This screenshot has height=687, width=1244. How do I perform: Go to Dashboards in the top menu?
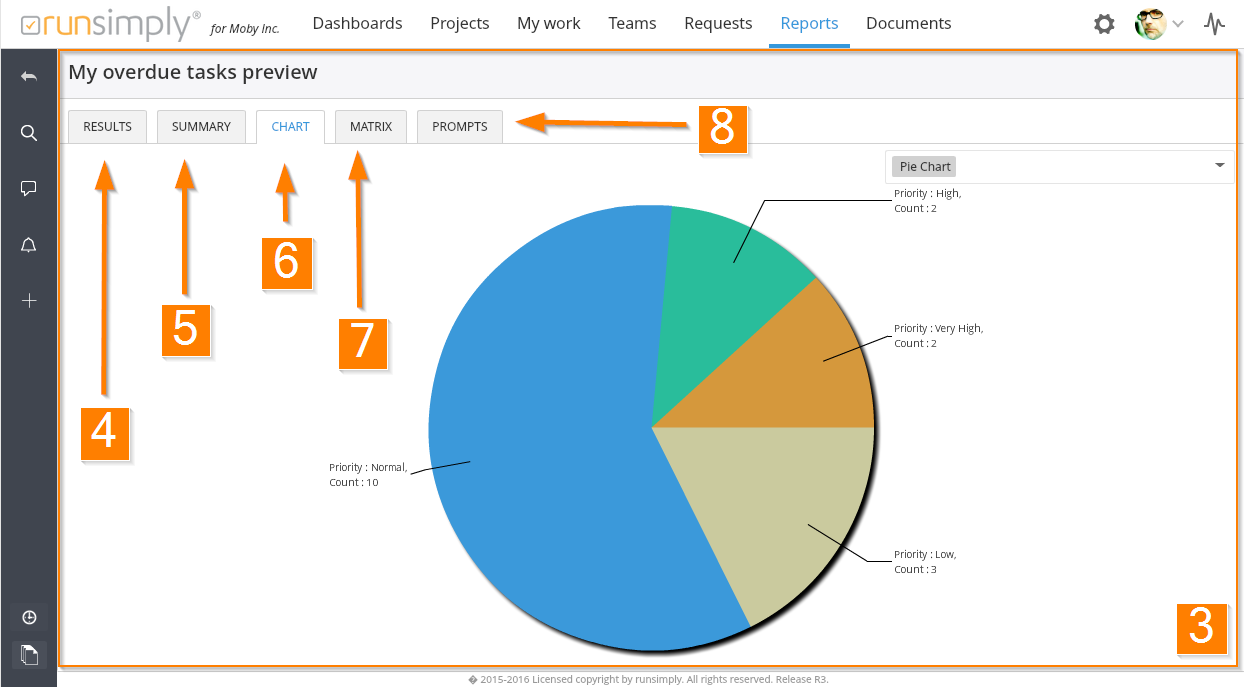(357, 23)
